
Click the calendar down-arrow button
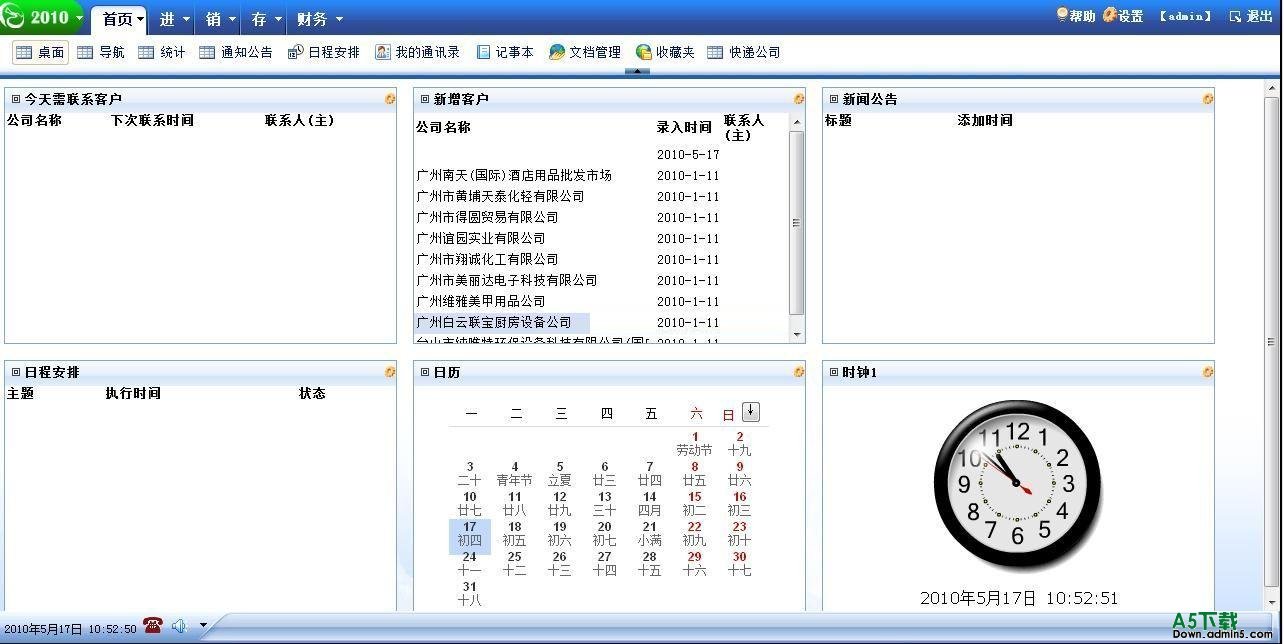pyautogui.click(x=751, y=412)
